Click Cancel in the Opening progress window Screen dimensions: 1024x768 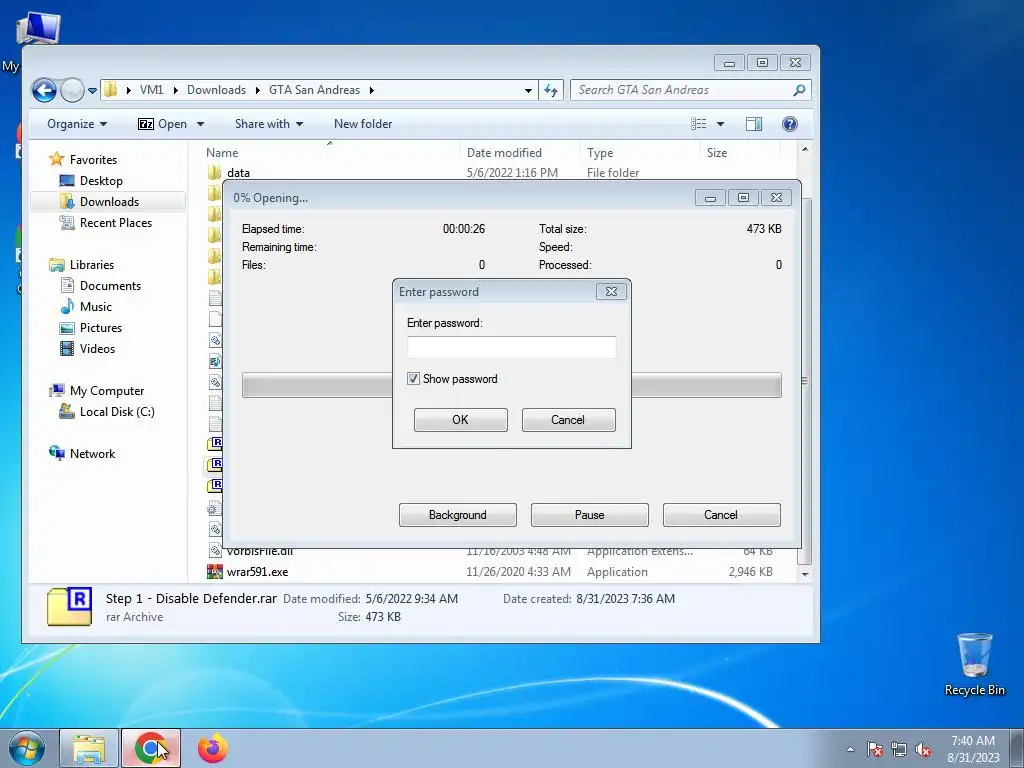click(721, 515)
